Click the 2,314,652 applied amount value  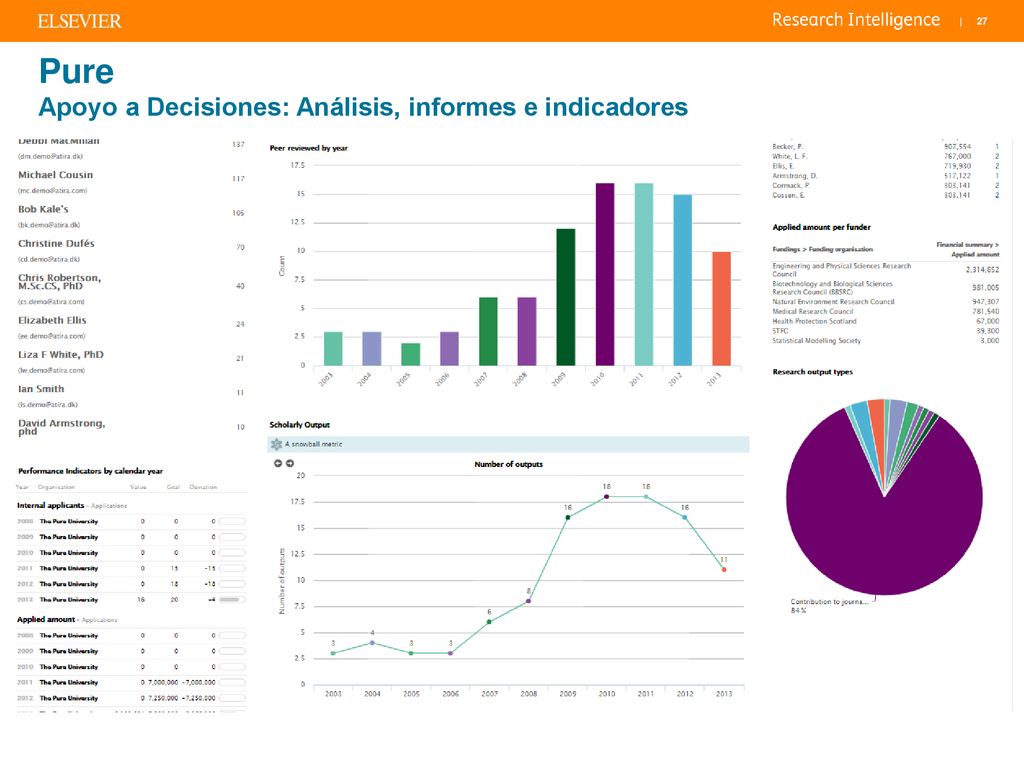click(982, 270)
